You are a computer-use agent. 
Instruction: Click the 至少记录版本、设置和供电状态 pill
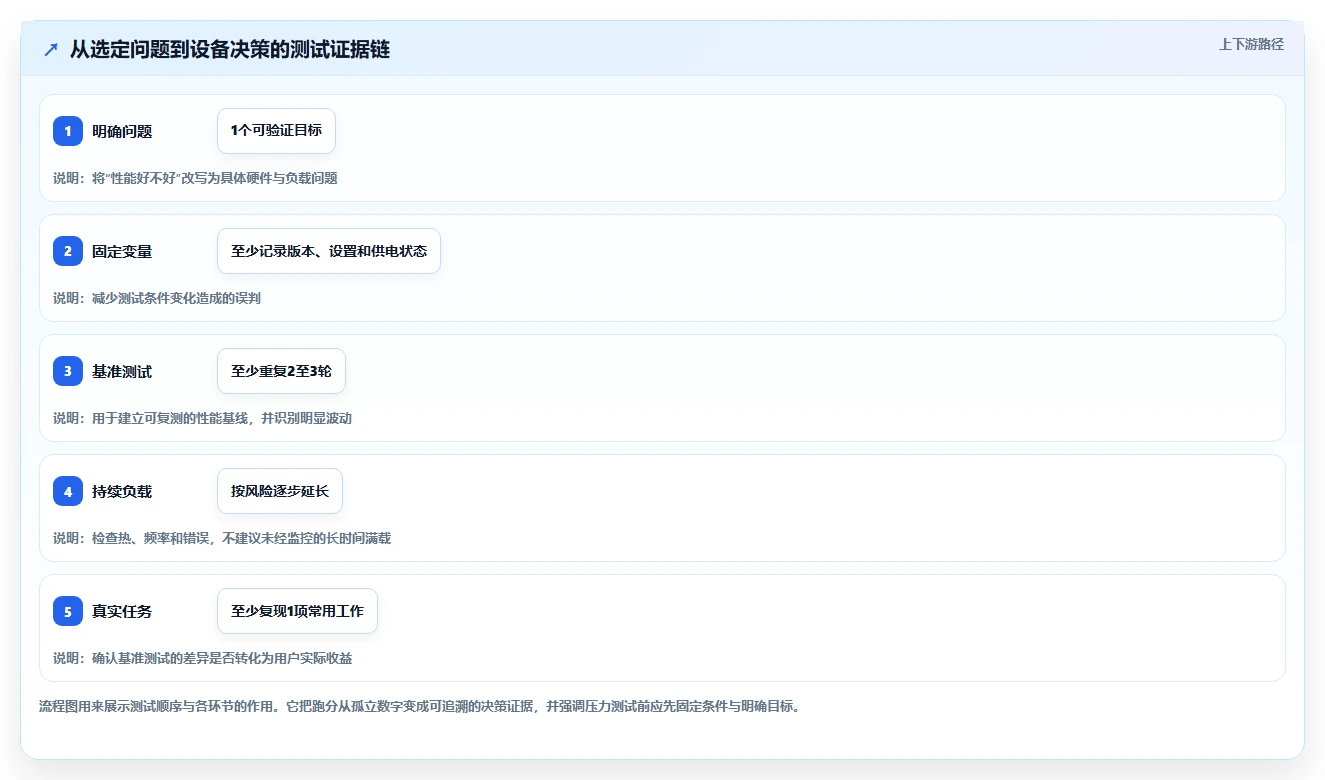pos(329,251)
